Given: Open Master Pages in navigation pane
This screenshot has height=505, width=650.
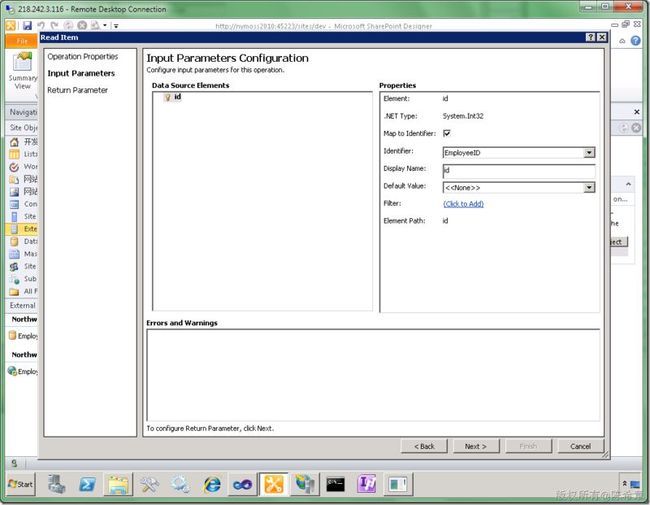Looking at the screenshot, I should [x=24, y=254].
